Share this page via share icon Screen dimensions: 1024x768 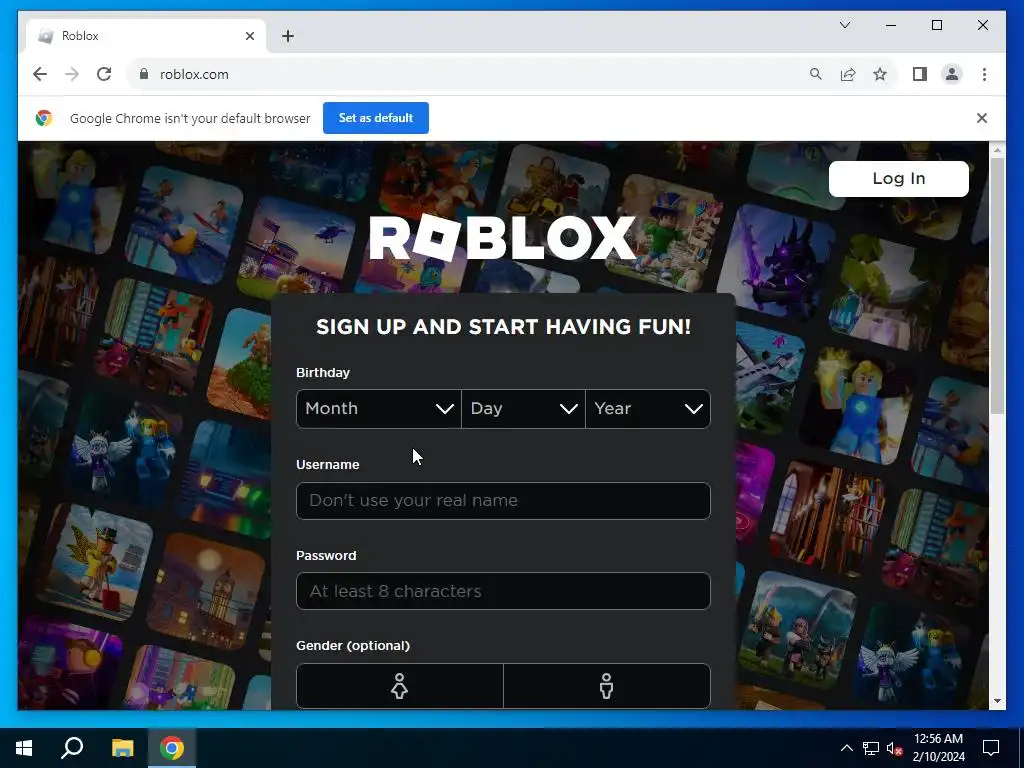(x=848, y=74)
